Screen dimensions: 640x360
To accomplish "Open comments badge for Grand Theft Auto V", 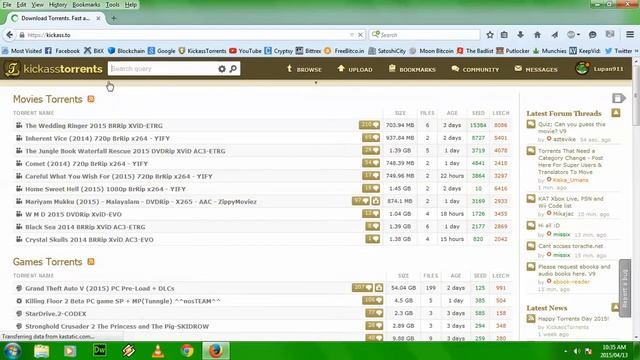I will (362, 288).
